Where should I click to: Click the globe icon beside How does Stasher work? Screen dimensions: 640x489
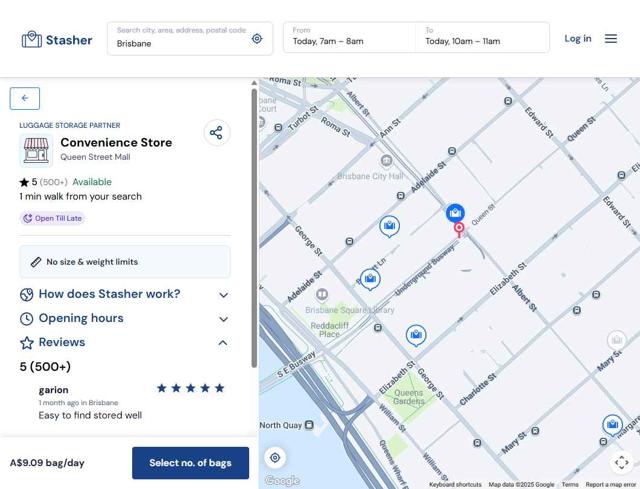[27, 295]
